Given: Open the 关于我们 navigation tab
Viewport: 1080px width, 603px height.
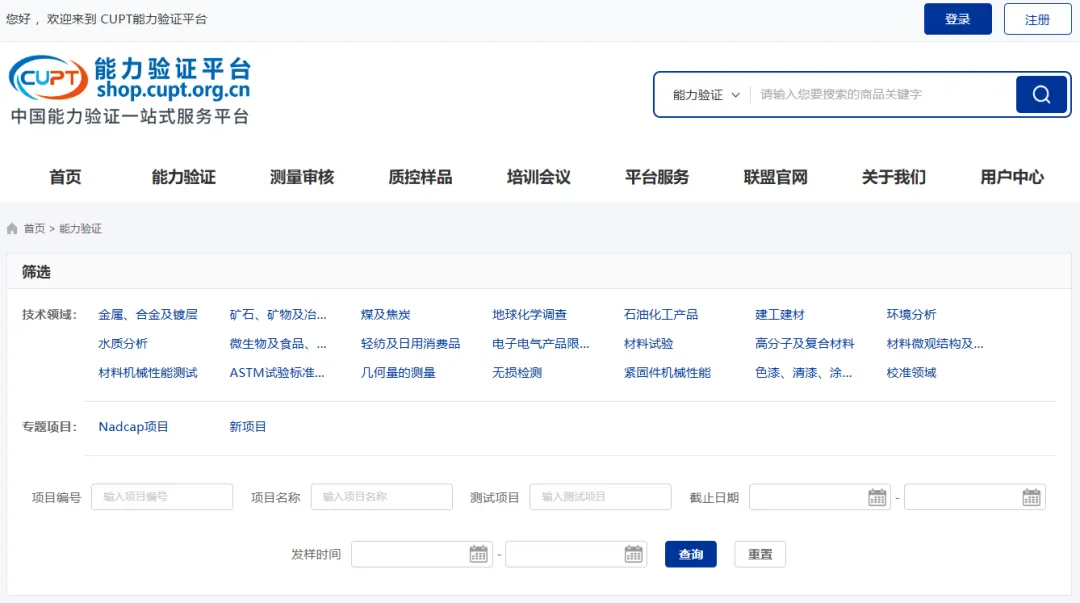Looking at the screenshot, I should [894, 177].
